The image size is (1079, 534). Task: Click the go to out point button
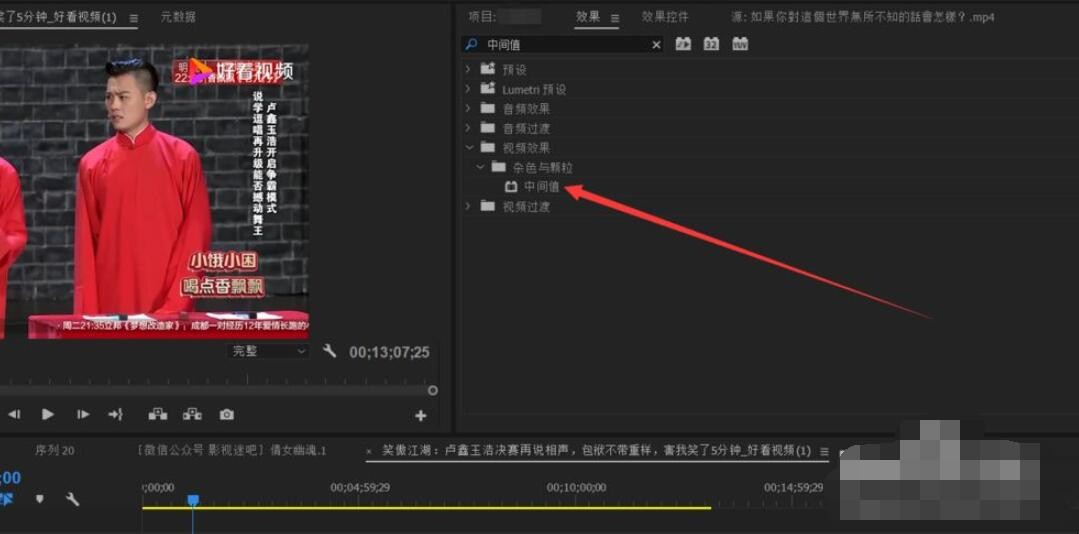click(x=115, y=414)
